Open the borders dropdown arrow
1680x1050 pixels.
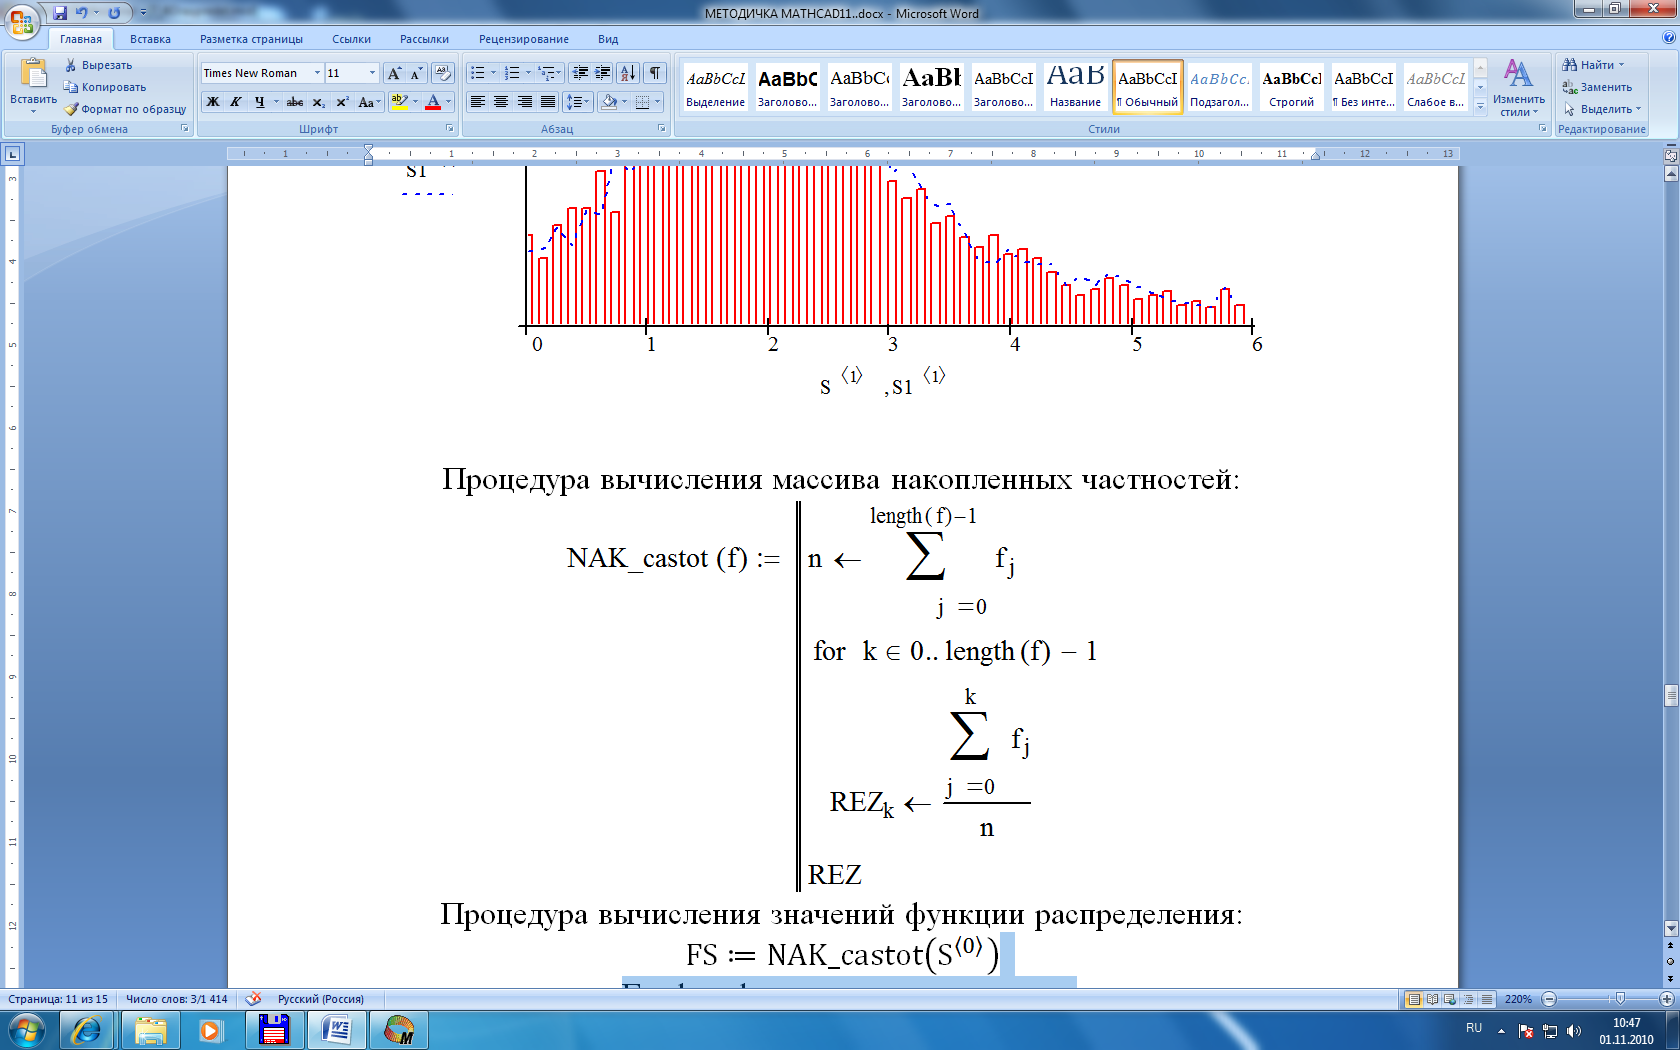pyautogui.click(x=657, y=102)
